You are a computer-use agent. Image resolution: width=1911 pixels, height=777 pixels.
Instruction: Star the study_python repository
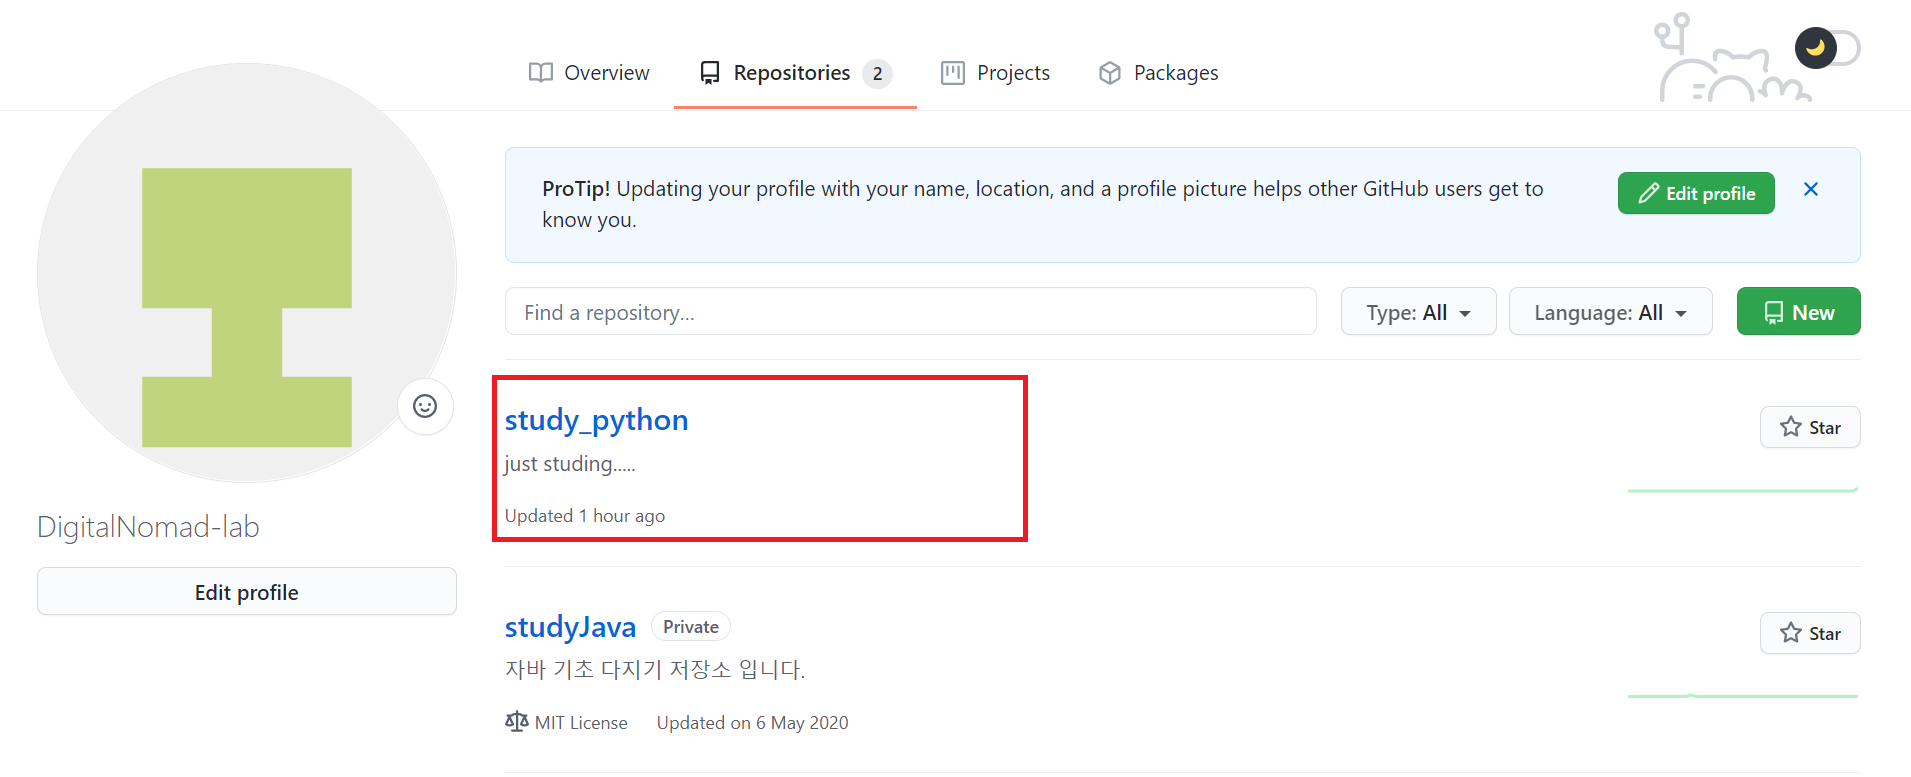pyautogui.click(x=1809, y=428)
